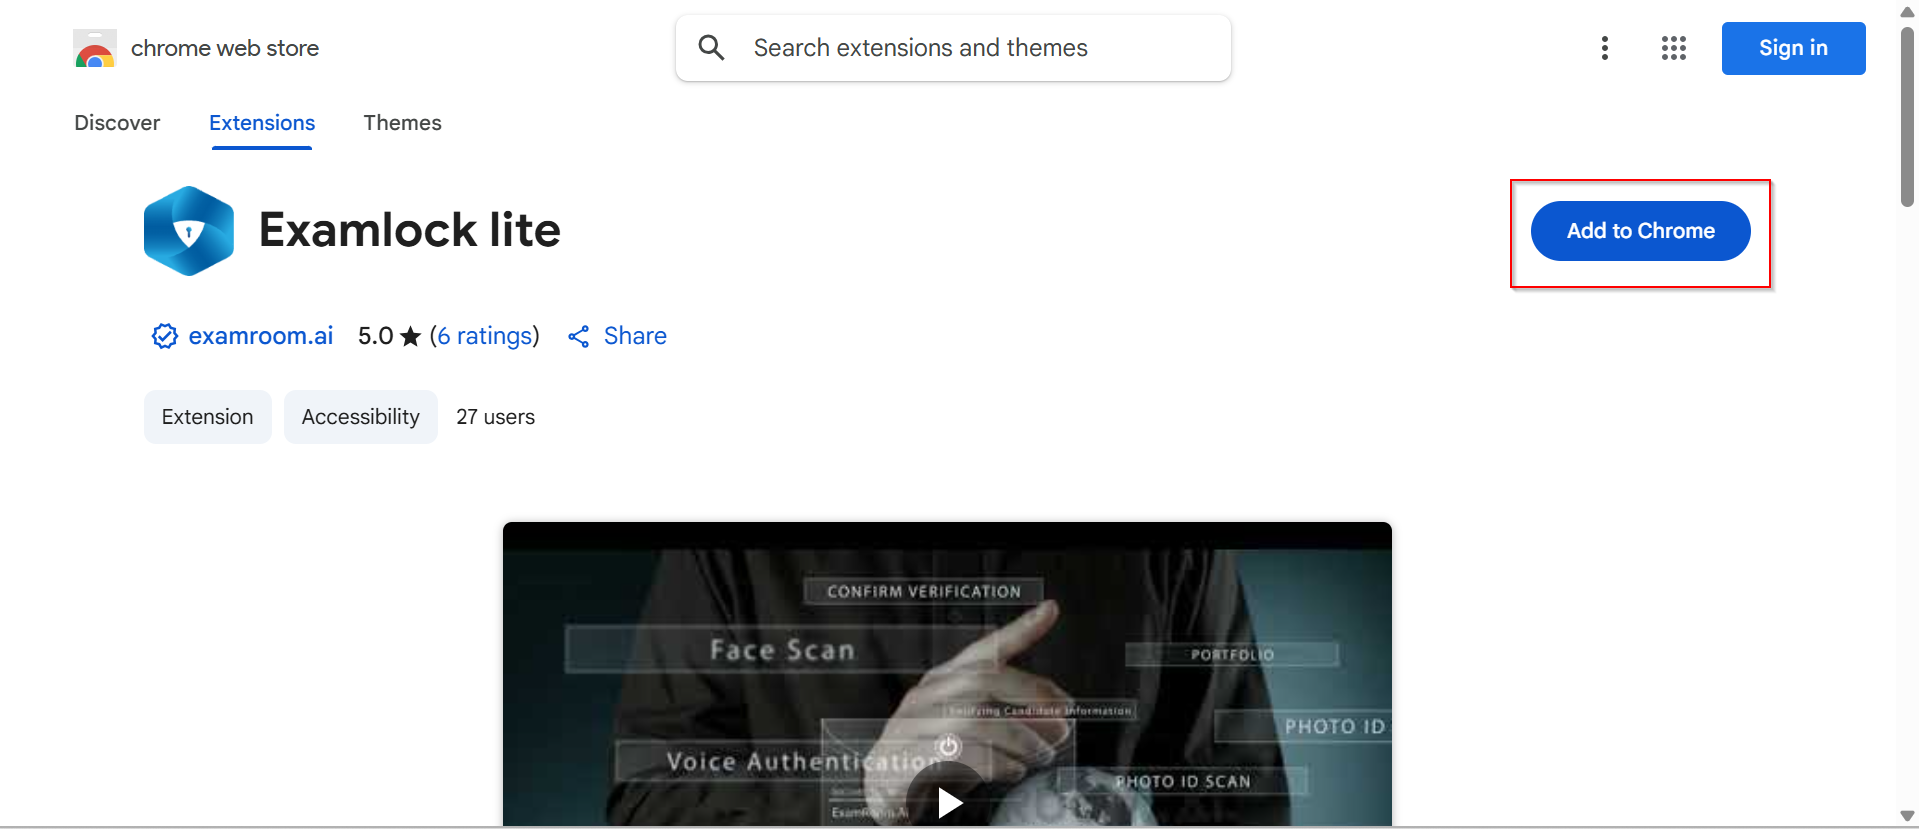Focus the Search extensions and themes field

(x=953, y=48)
